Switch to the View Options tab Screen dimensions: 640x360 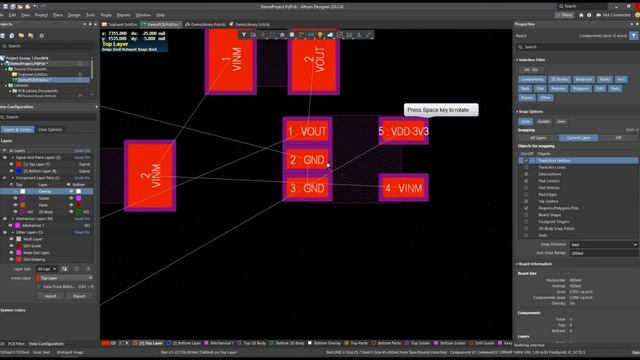pyautogui.click(x=50, y=130)
